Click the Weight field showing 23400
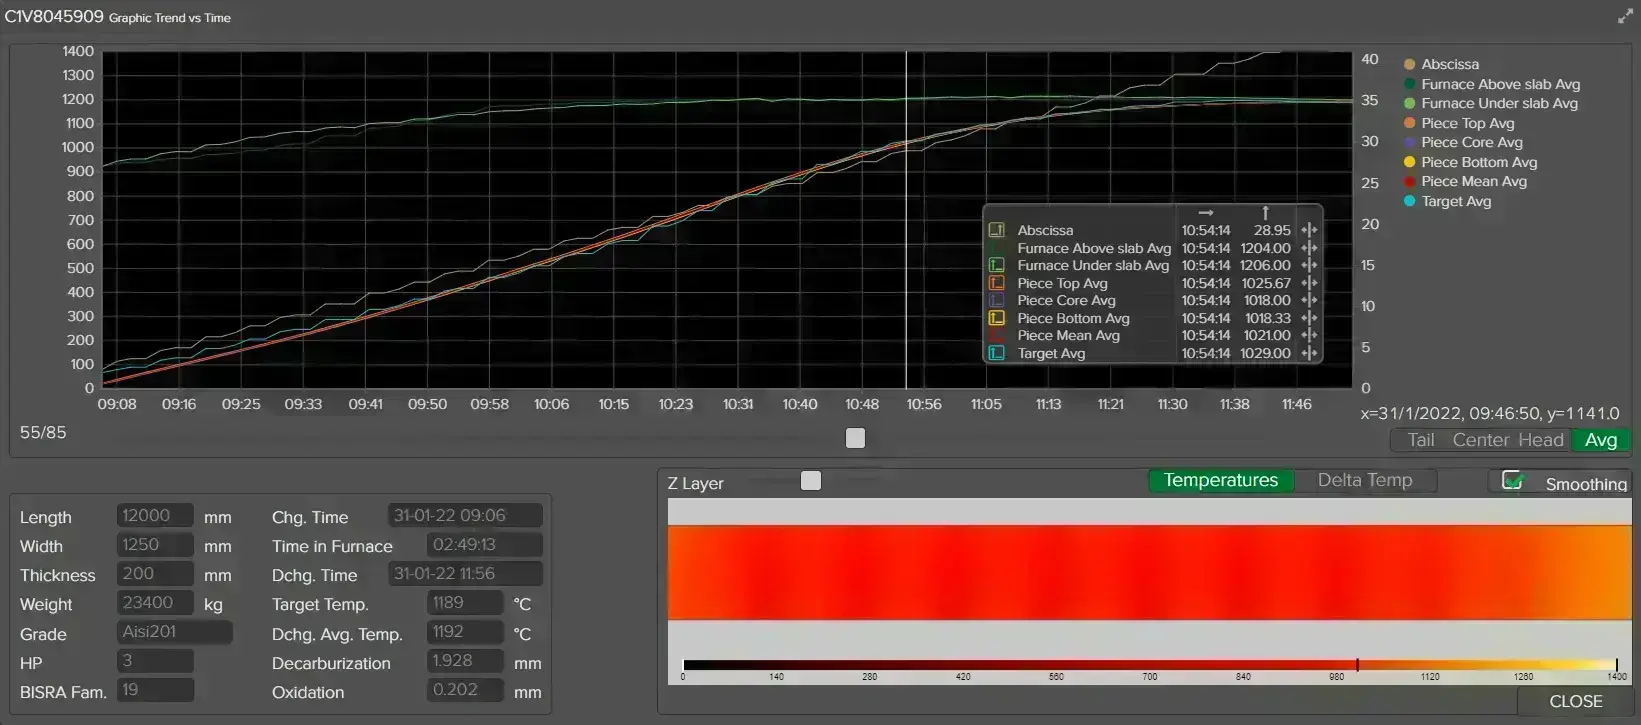The width and height of the screenshot is (1641, 725). pos(155,603)
